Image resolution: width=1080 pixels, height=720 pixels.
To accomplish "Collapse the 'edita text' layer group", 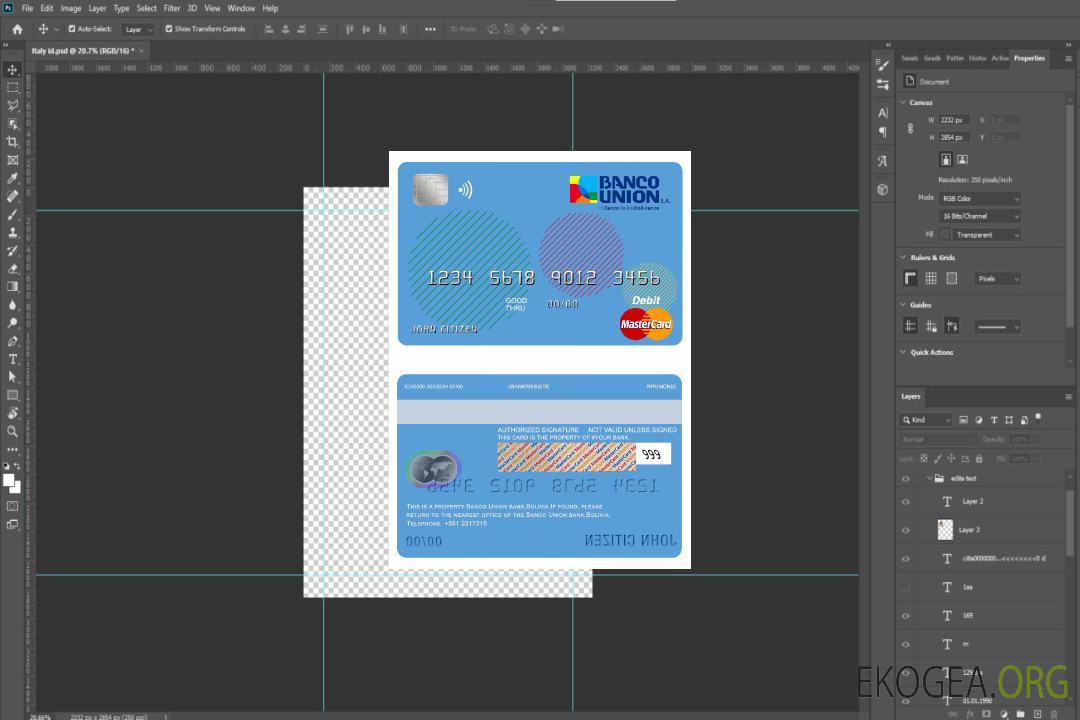I will 928,478.
